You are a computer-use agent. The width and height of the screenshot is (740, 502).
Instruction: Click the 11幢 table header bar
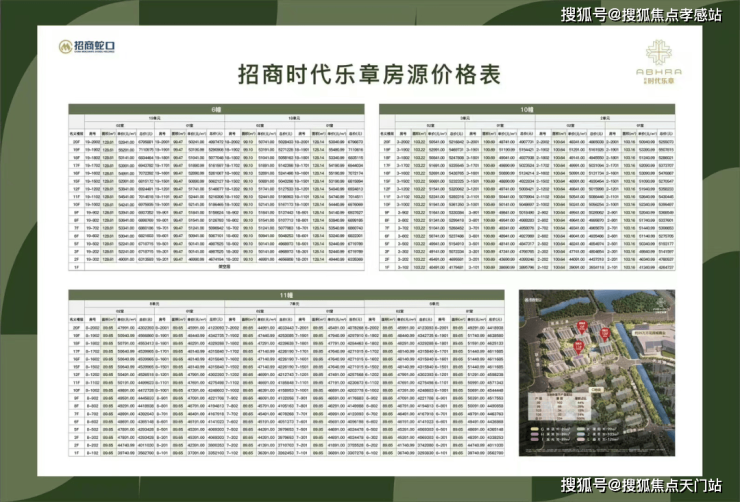click(286, 295)
